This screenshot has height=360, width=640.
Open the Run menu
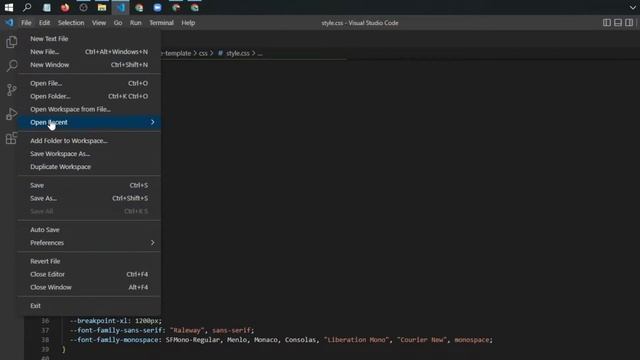[x=136, y=23]
